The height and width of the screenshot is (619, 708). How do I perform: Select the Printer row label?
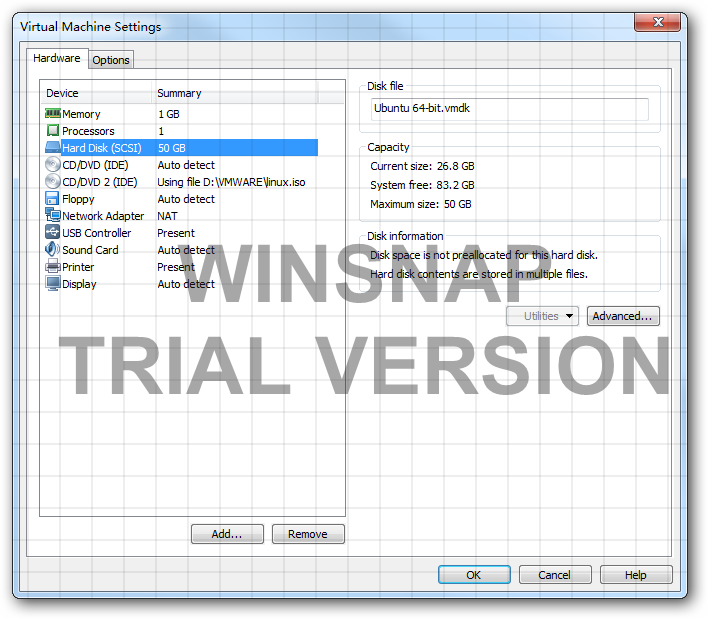[78, 267]
